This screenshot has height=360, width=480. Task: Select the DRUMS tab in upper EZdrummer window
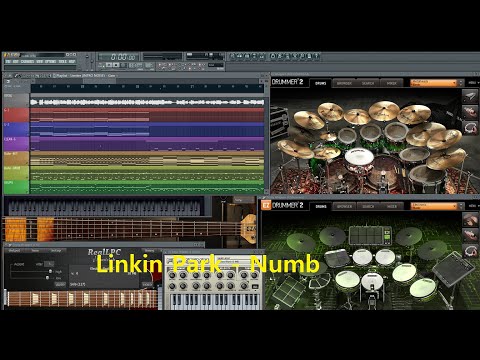[320, 83]
